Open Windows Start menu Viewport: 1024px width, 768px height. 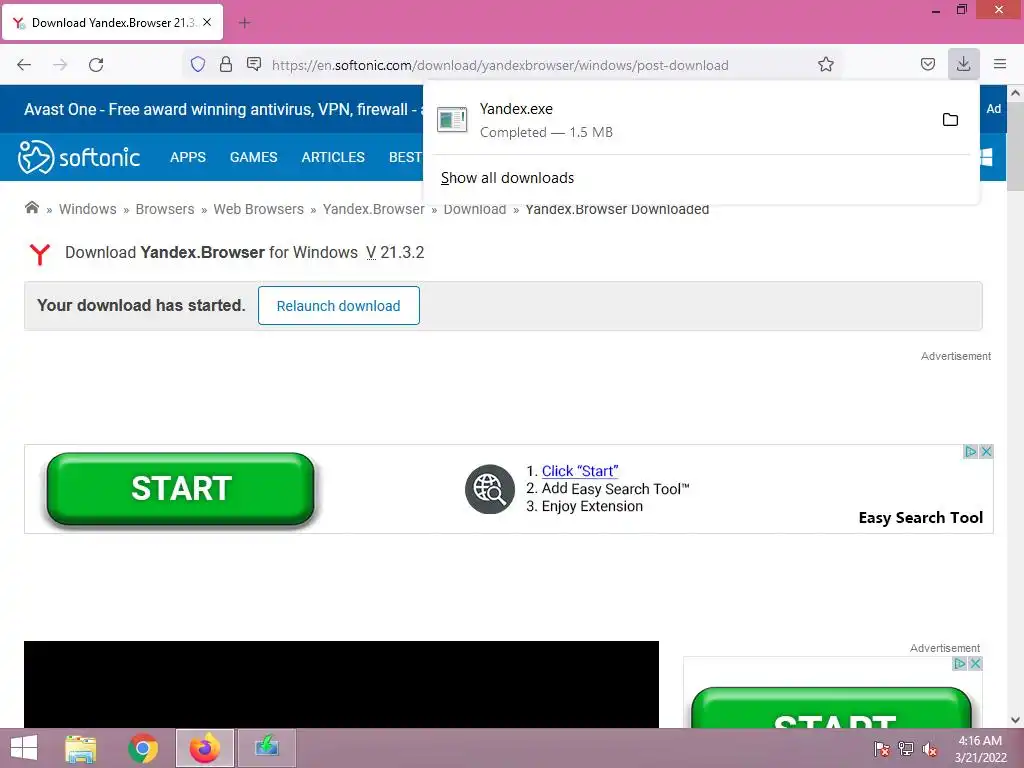point(24,748)
